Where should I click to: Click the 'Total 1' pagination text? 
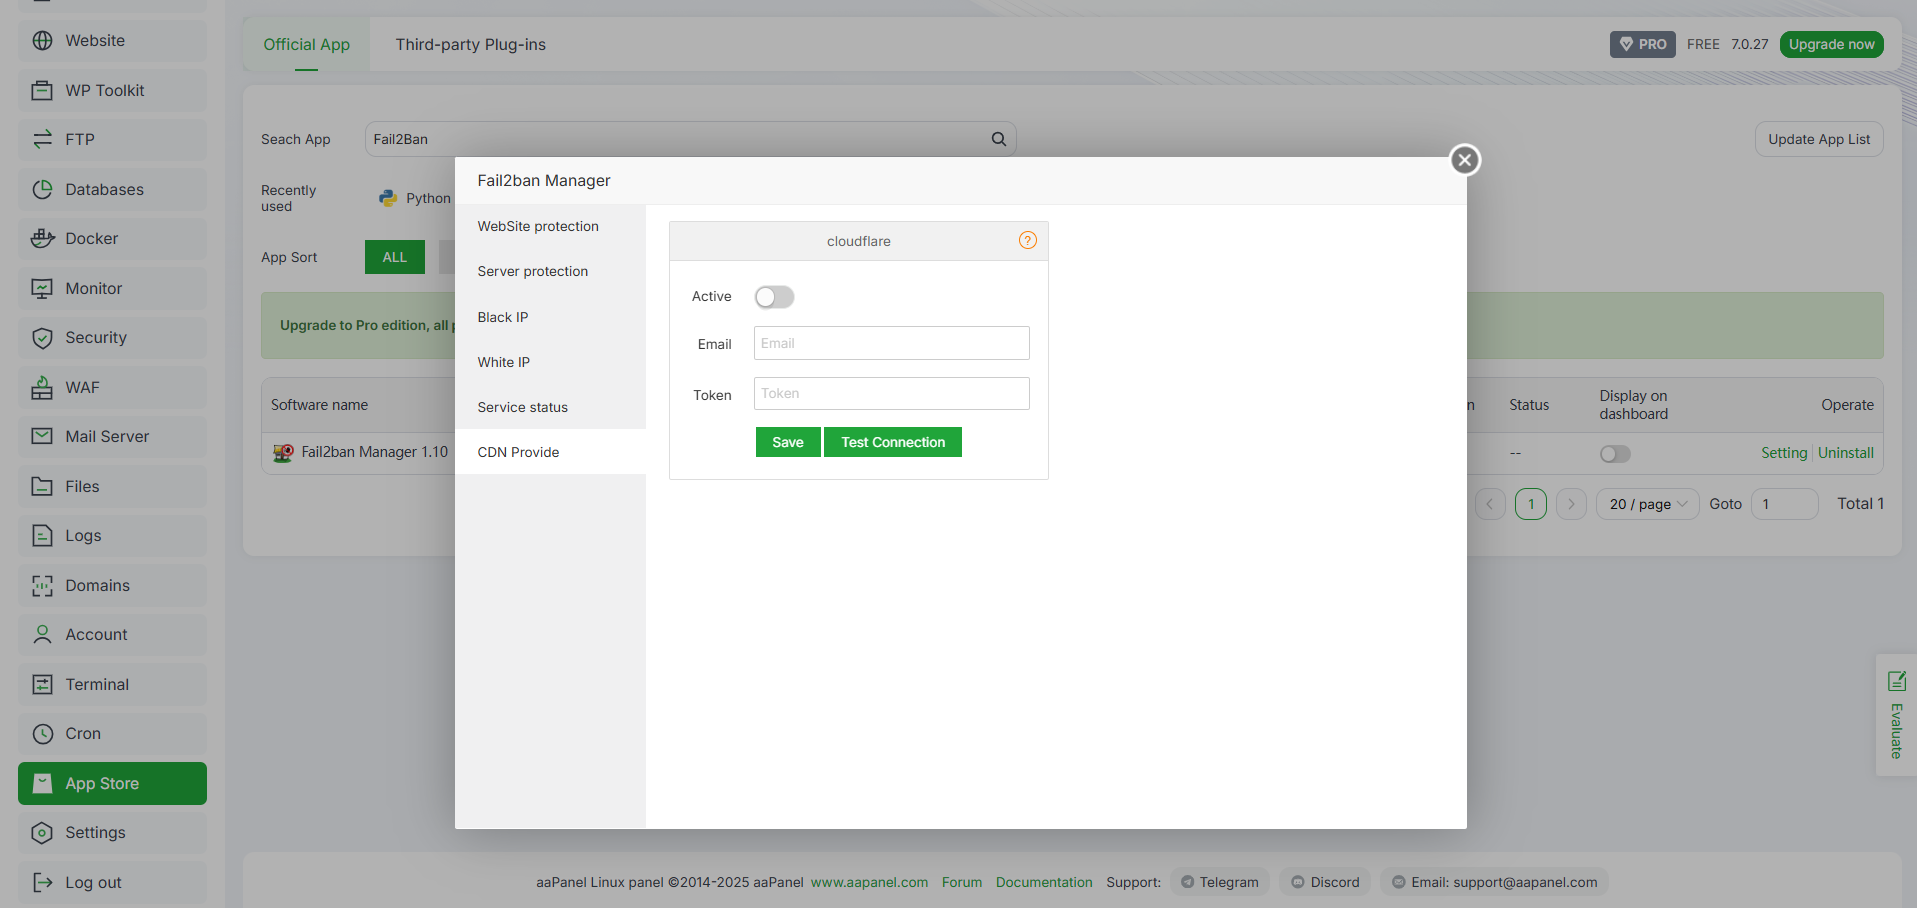click(1860, 504)
